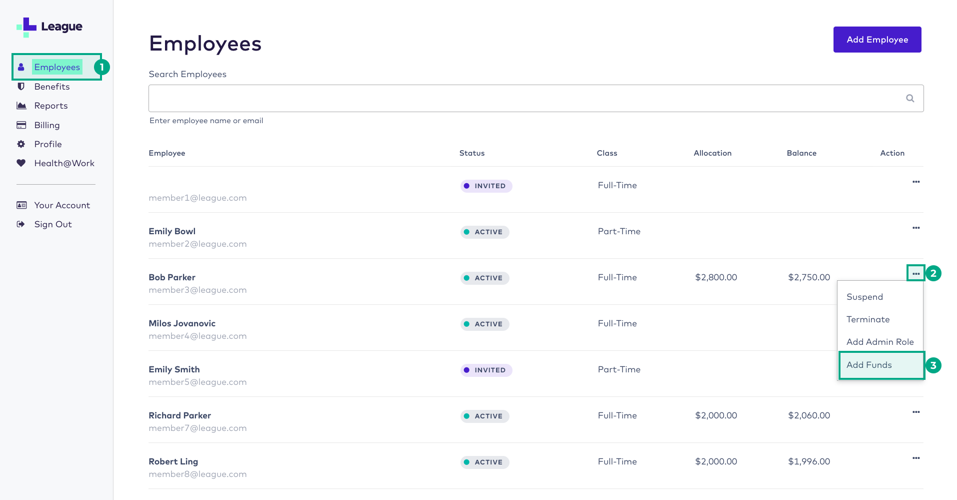Click the Action column header
Image resolution: width=957 pixels, height=500 pixels.
pos(892,153)
